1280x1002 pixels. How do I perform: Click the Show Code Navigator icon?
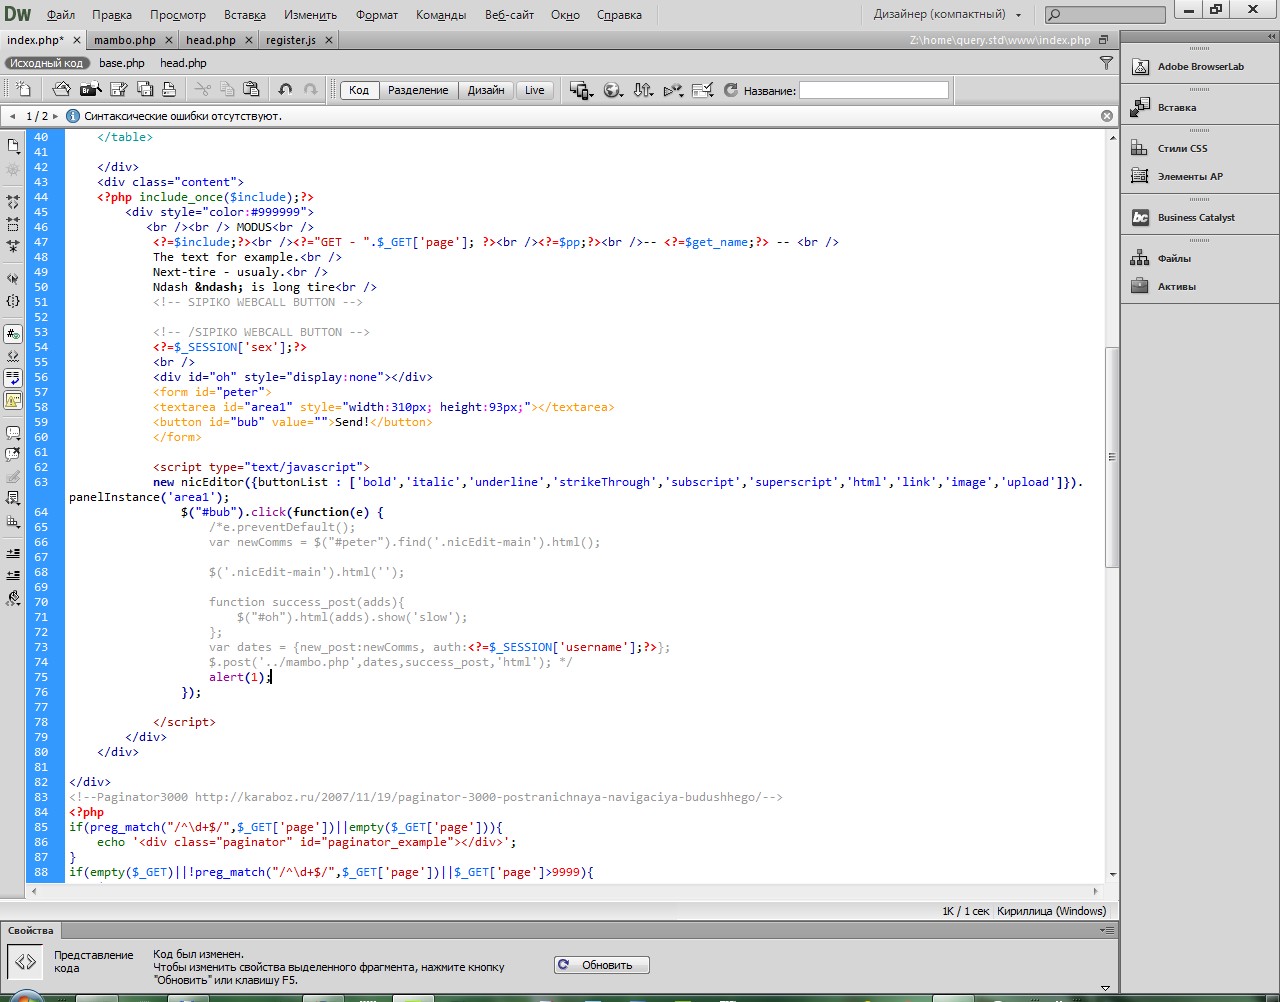[x=13, y=169]
